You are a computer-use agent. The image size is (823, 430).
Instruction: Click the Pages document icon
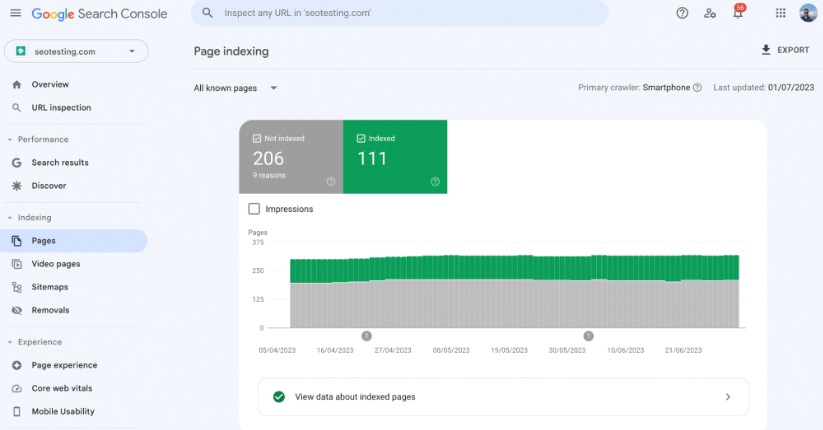[17, 241]
